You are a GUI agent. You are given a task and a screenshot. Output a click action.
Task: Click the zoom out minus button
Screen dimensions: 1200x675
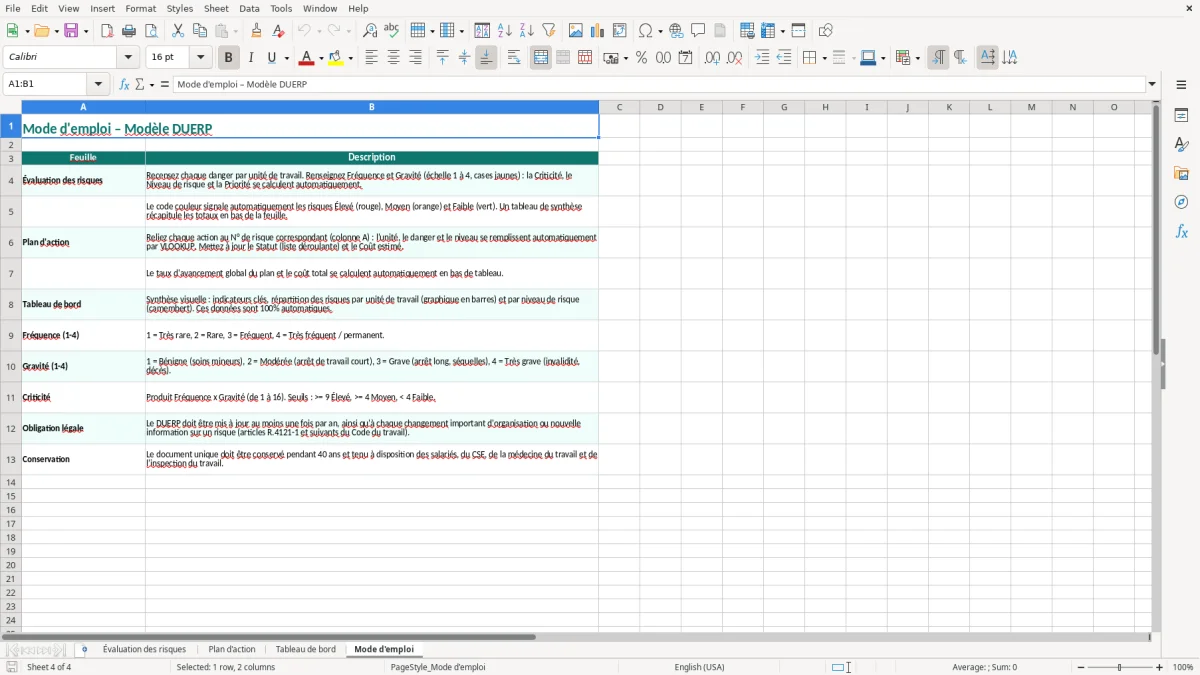pos(1080,667)
